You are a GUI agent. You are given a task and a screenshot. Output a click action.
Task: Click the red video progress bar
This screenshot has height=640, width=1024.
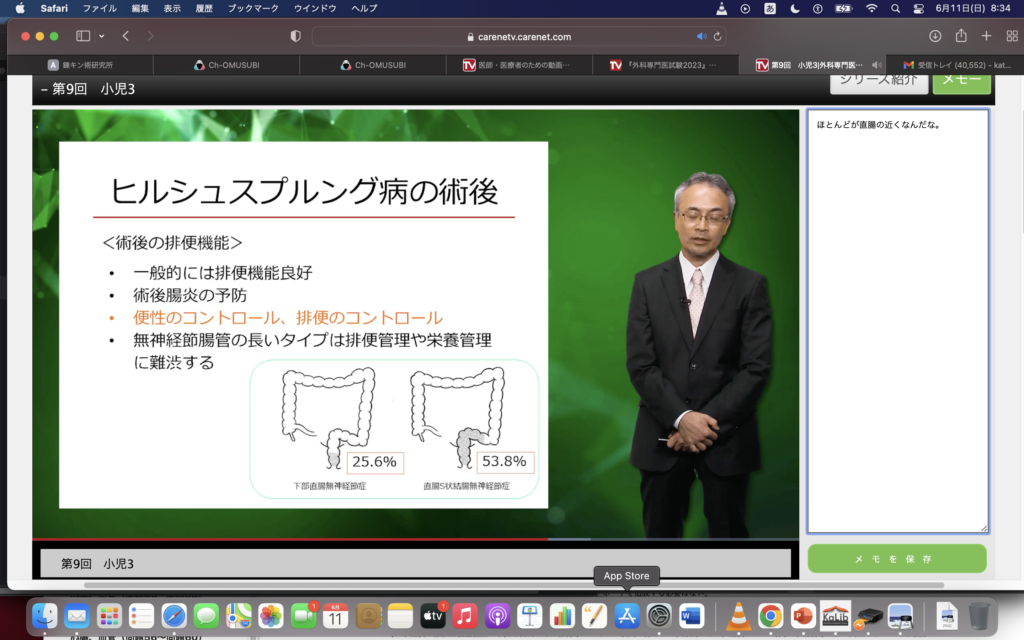coord(290,539)
